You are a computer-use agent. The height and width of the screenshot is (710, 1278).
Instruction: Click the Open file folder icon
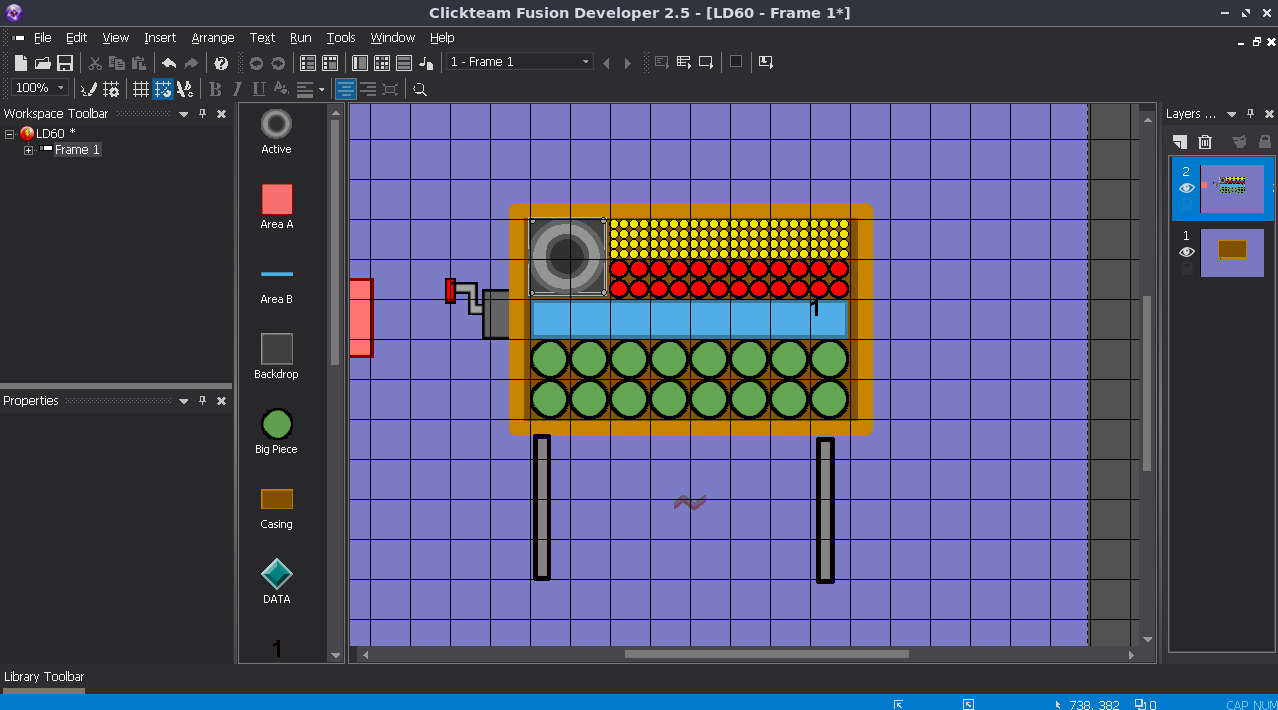pos(42,62)
